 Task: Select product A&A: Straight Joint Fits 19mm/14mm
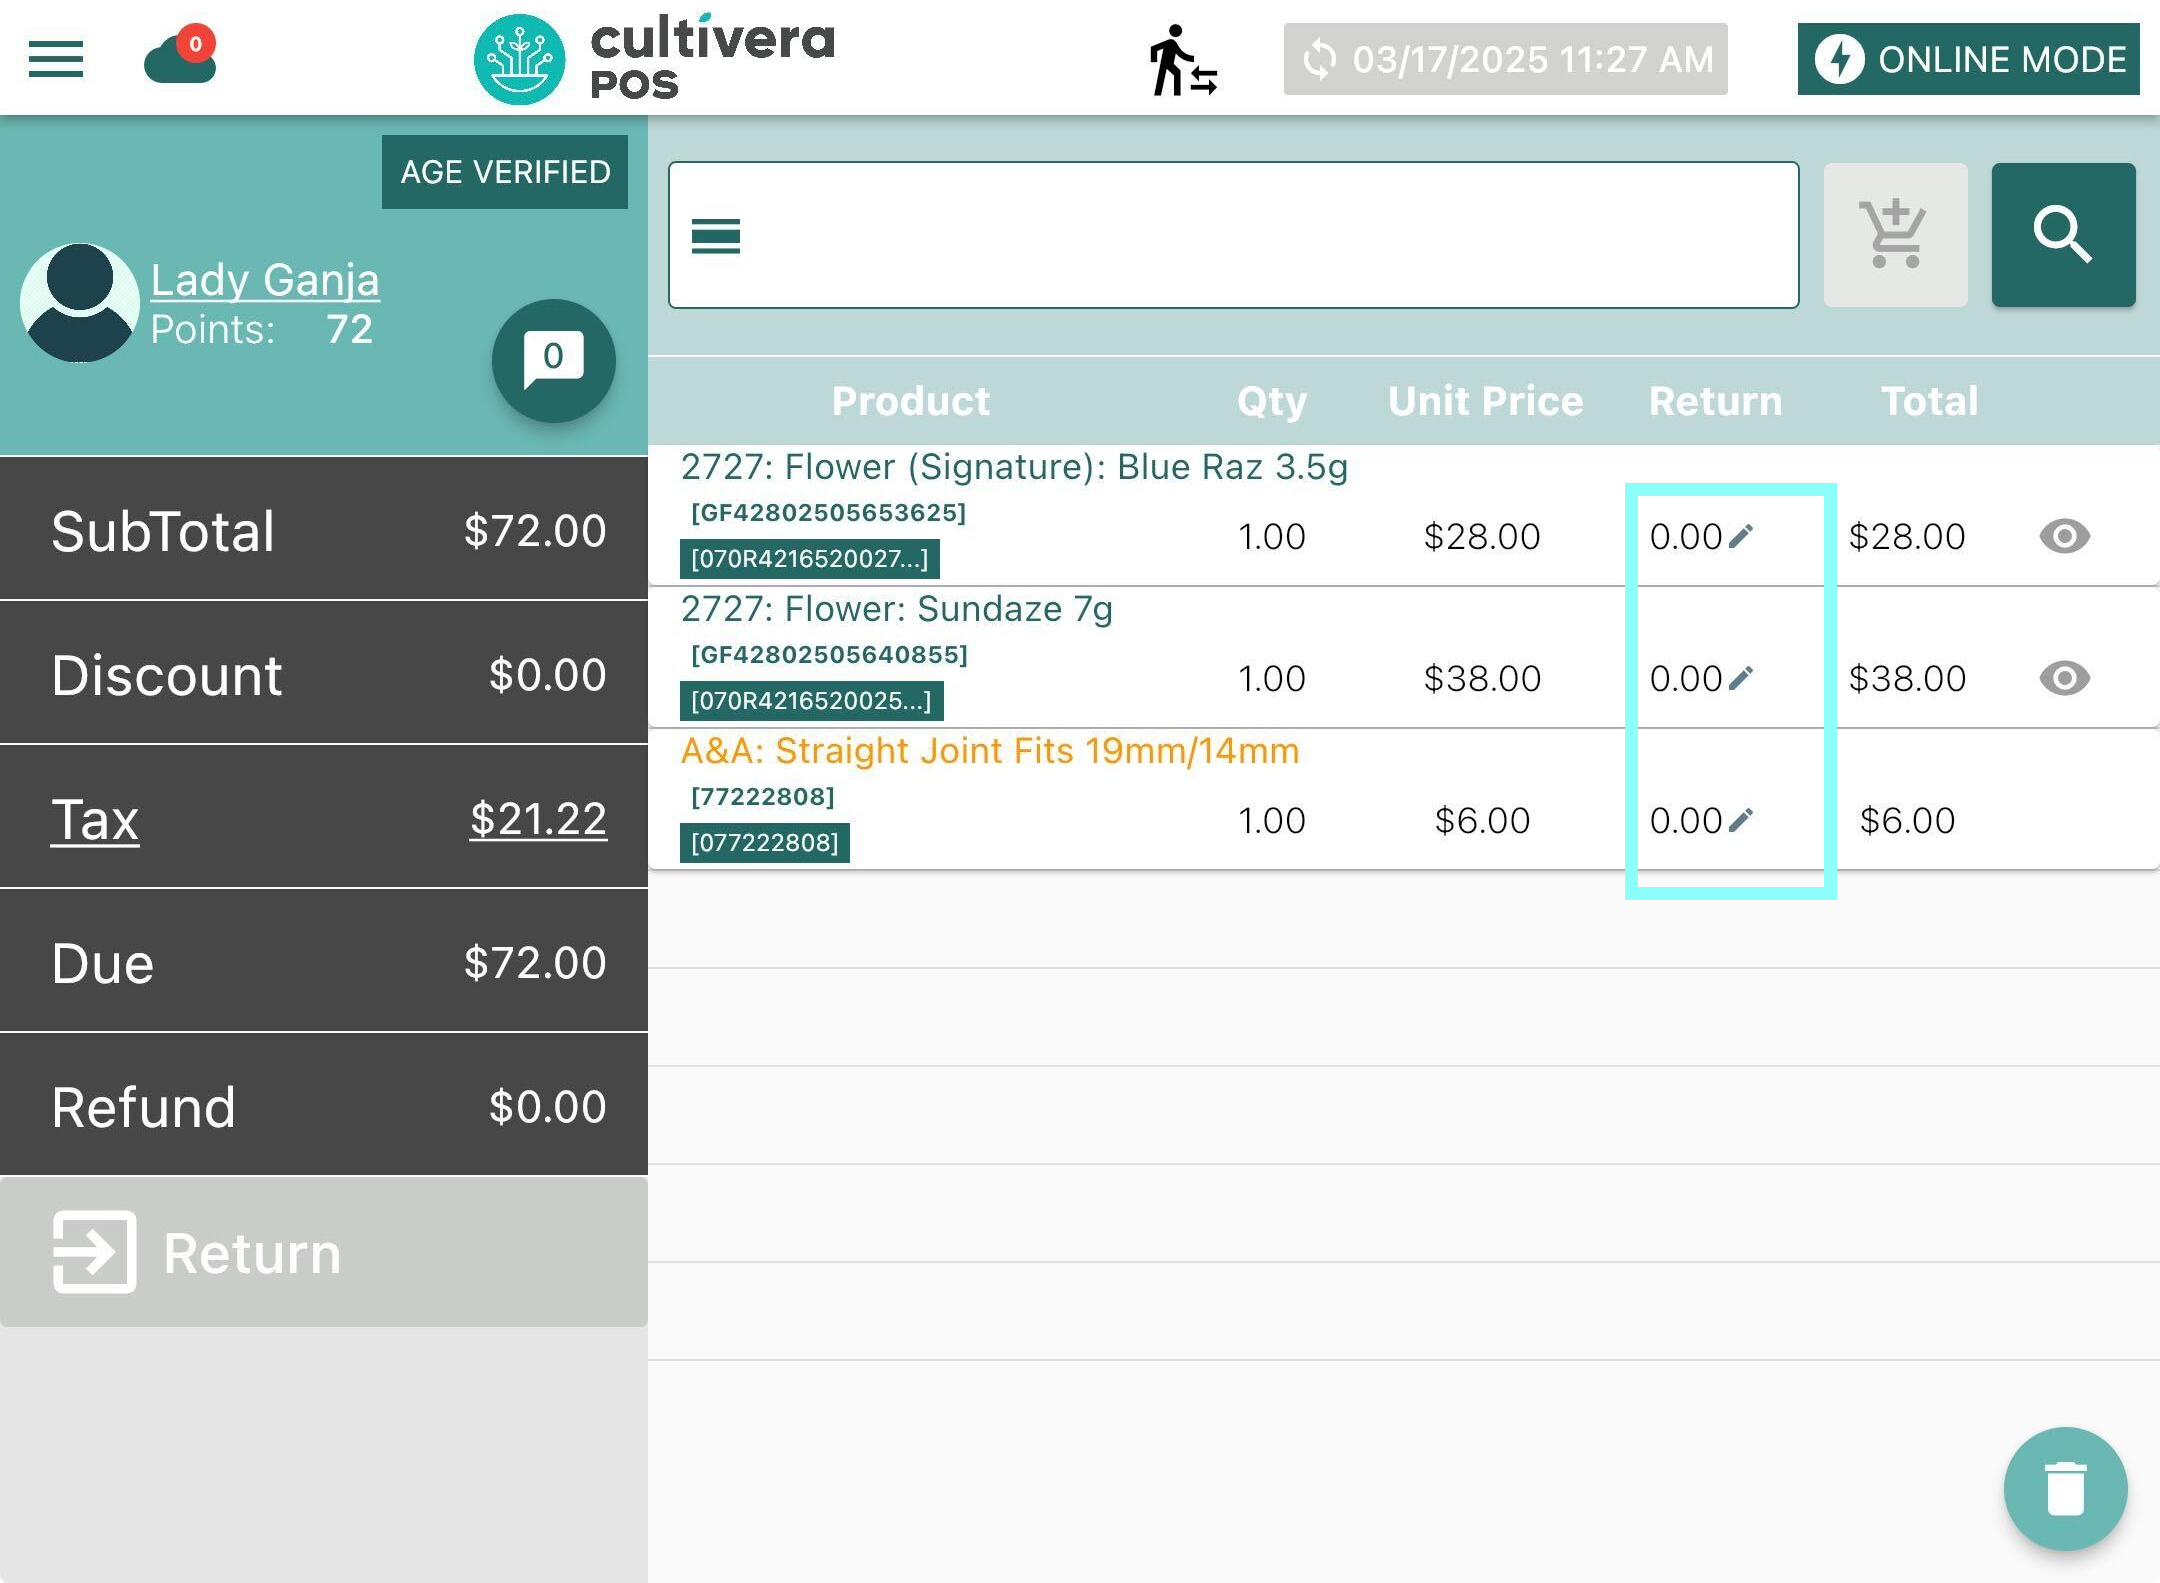tap(990, 751)
